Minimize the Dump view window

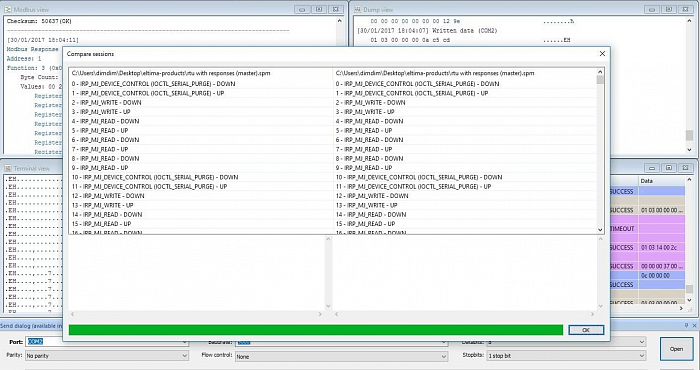click(652, 9)
